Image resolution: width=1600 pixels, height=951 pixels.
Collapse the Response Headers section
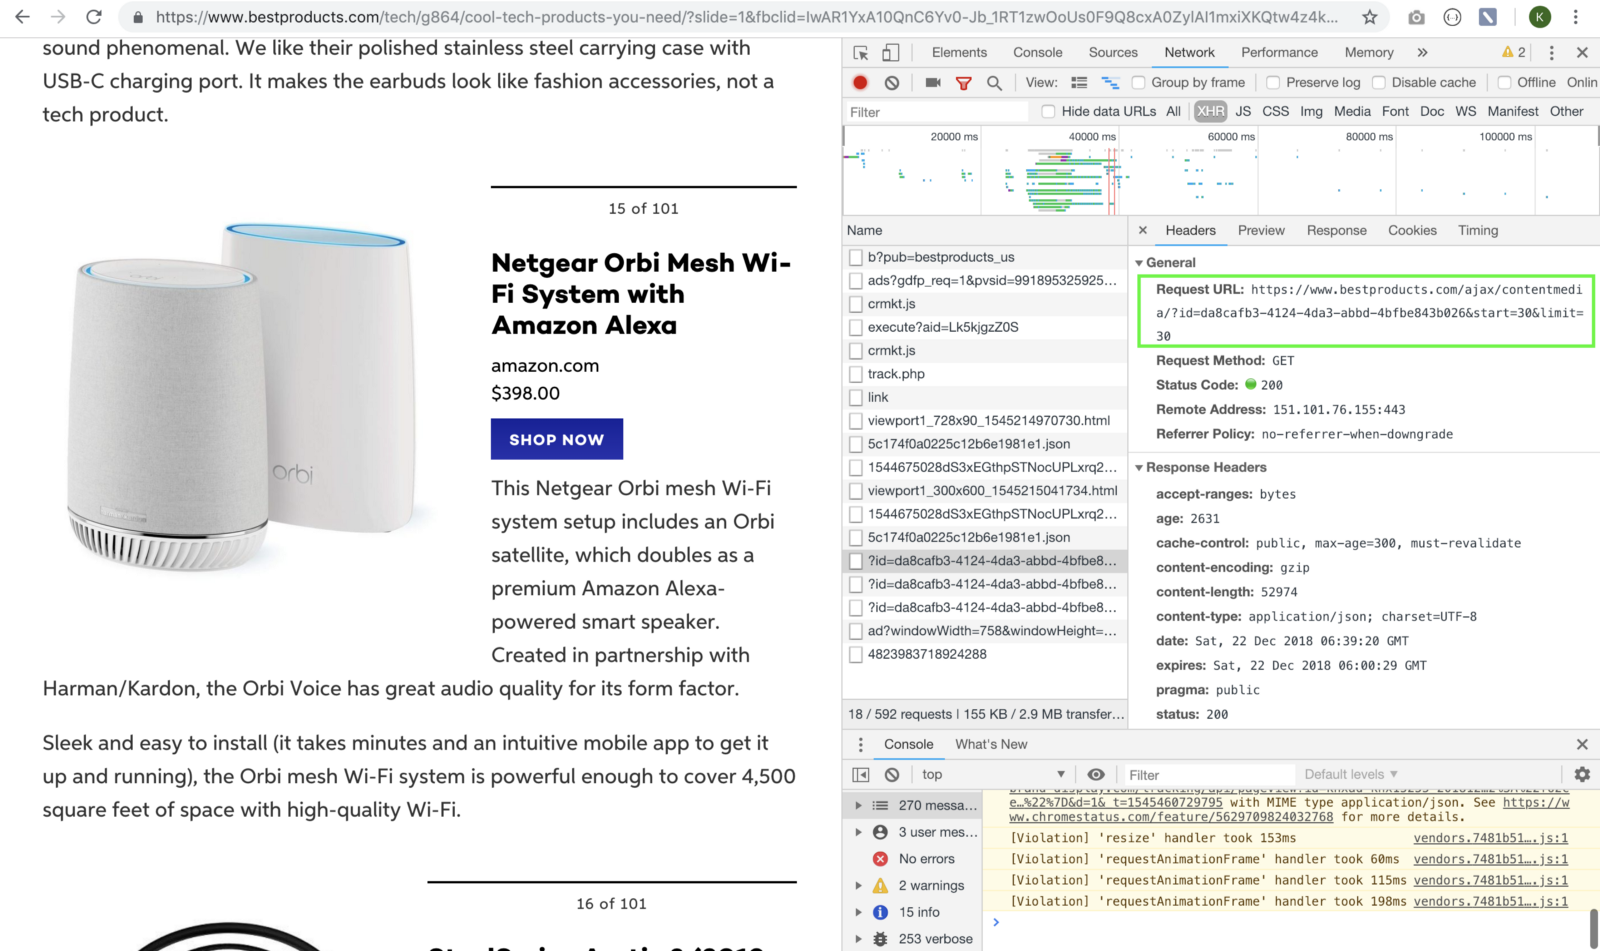coord(1139,468)
